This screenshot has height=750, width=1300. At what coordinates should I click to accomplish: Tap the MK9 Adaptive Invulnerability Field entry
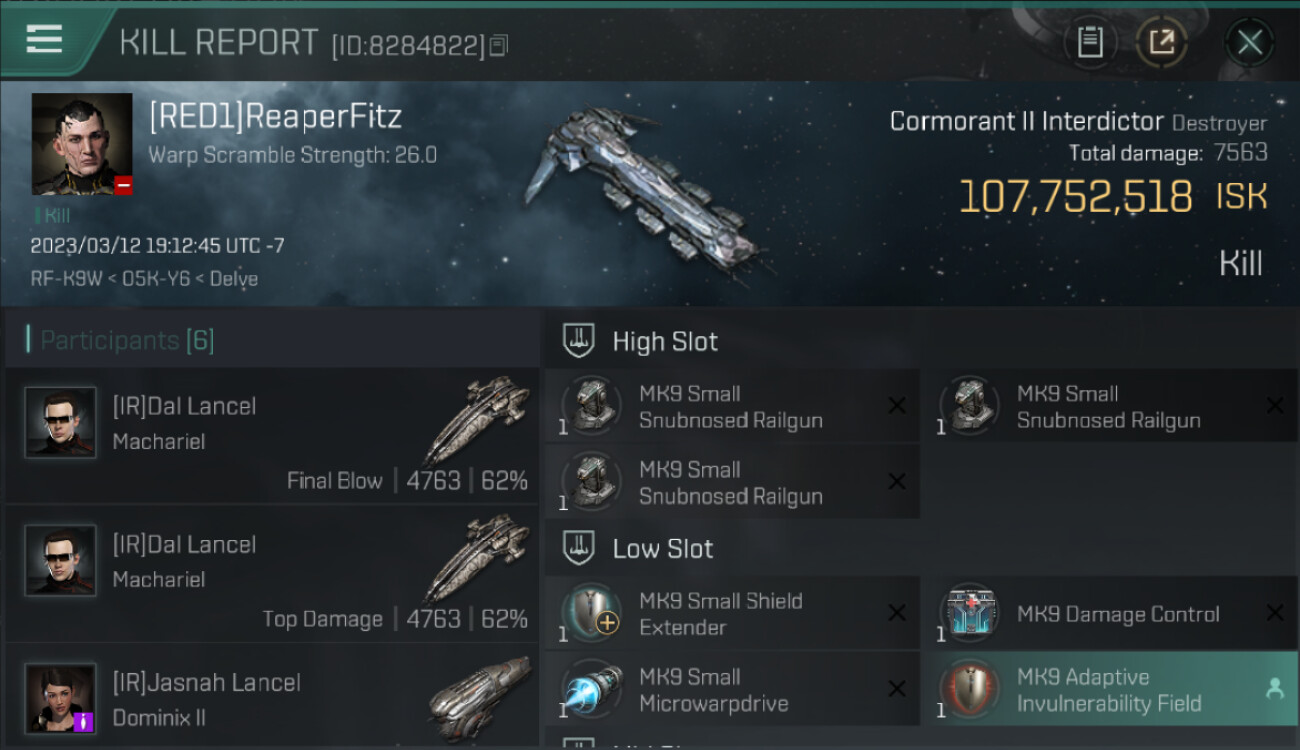click(x=1109, y=689)
